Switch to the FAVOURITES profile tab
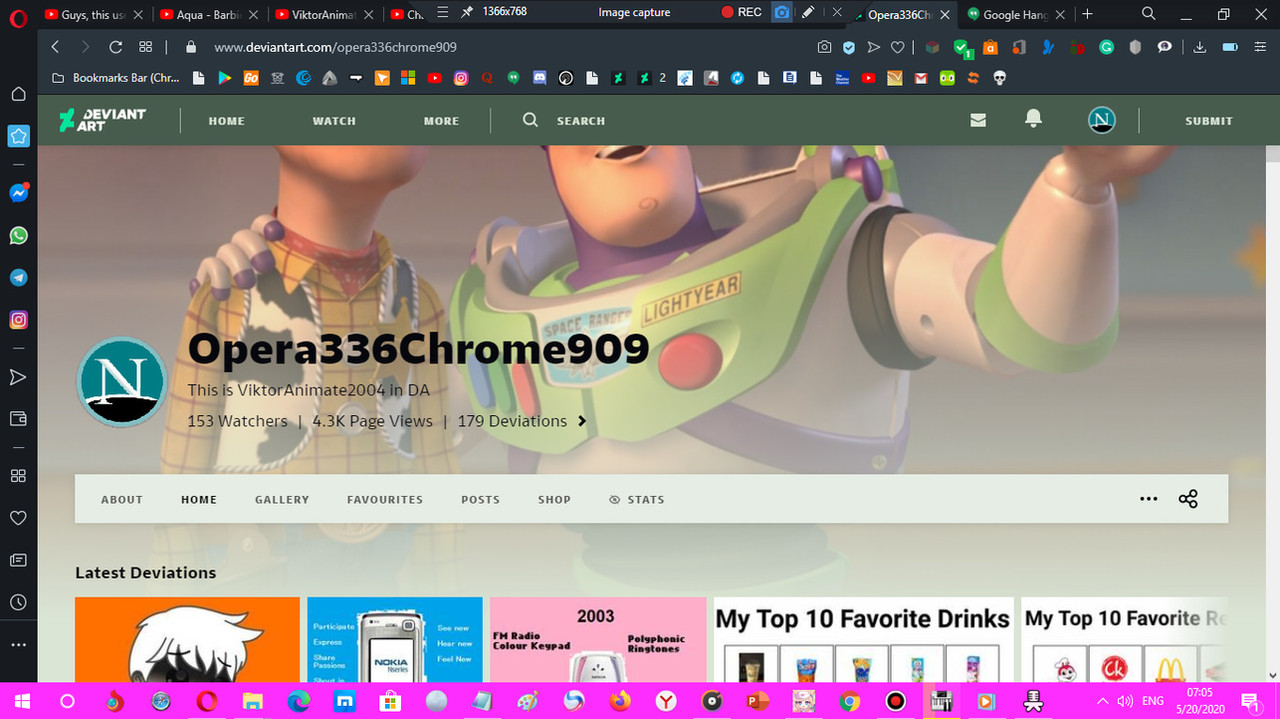Viewport: 1280px width, 719px height. click(385, 499)
